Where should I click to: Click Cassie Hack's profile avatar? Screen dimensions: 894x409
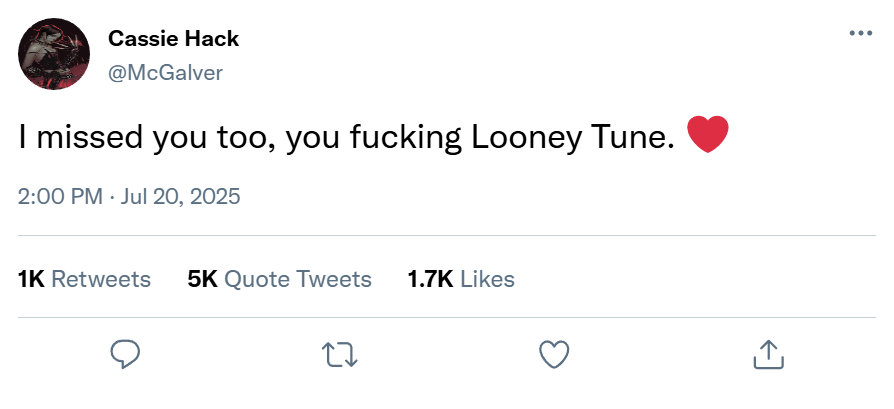(x=55, y=55)
